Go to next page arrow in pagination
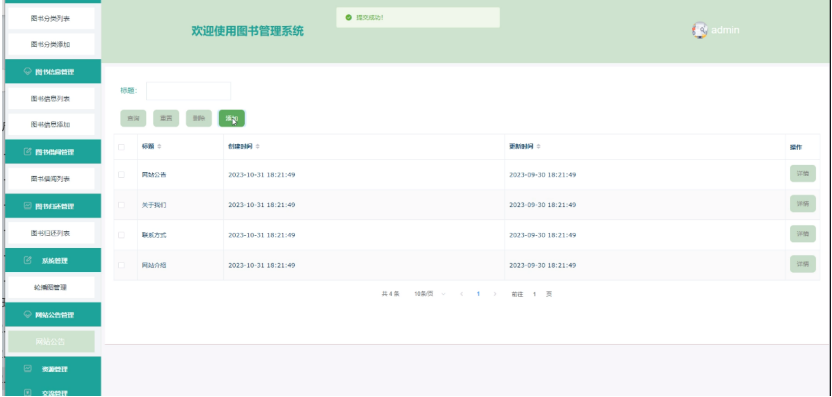 [x=495, y=294]
